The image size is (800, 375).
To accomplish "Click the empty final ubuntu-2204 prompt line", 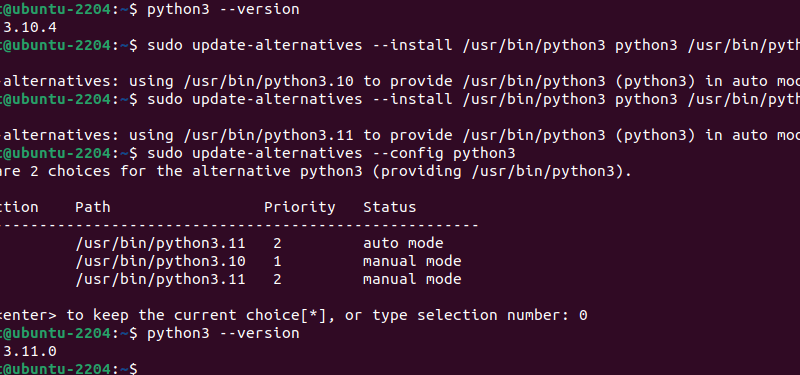I will tap(68, 369).
